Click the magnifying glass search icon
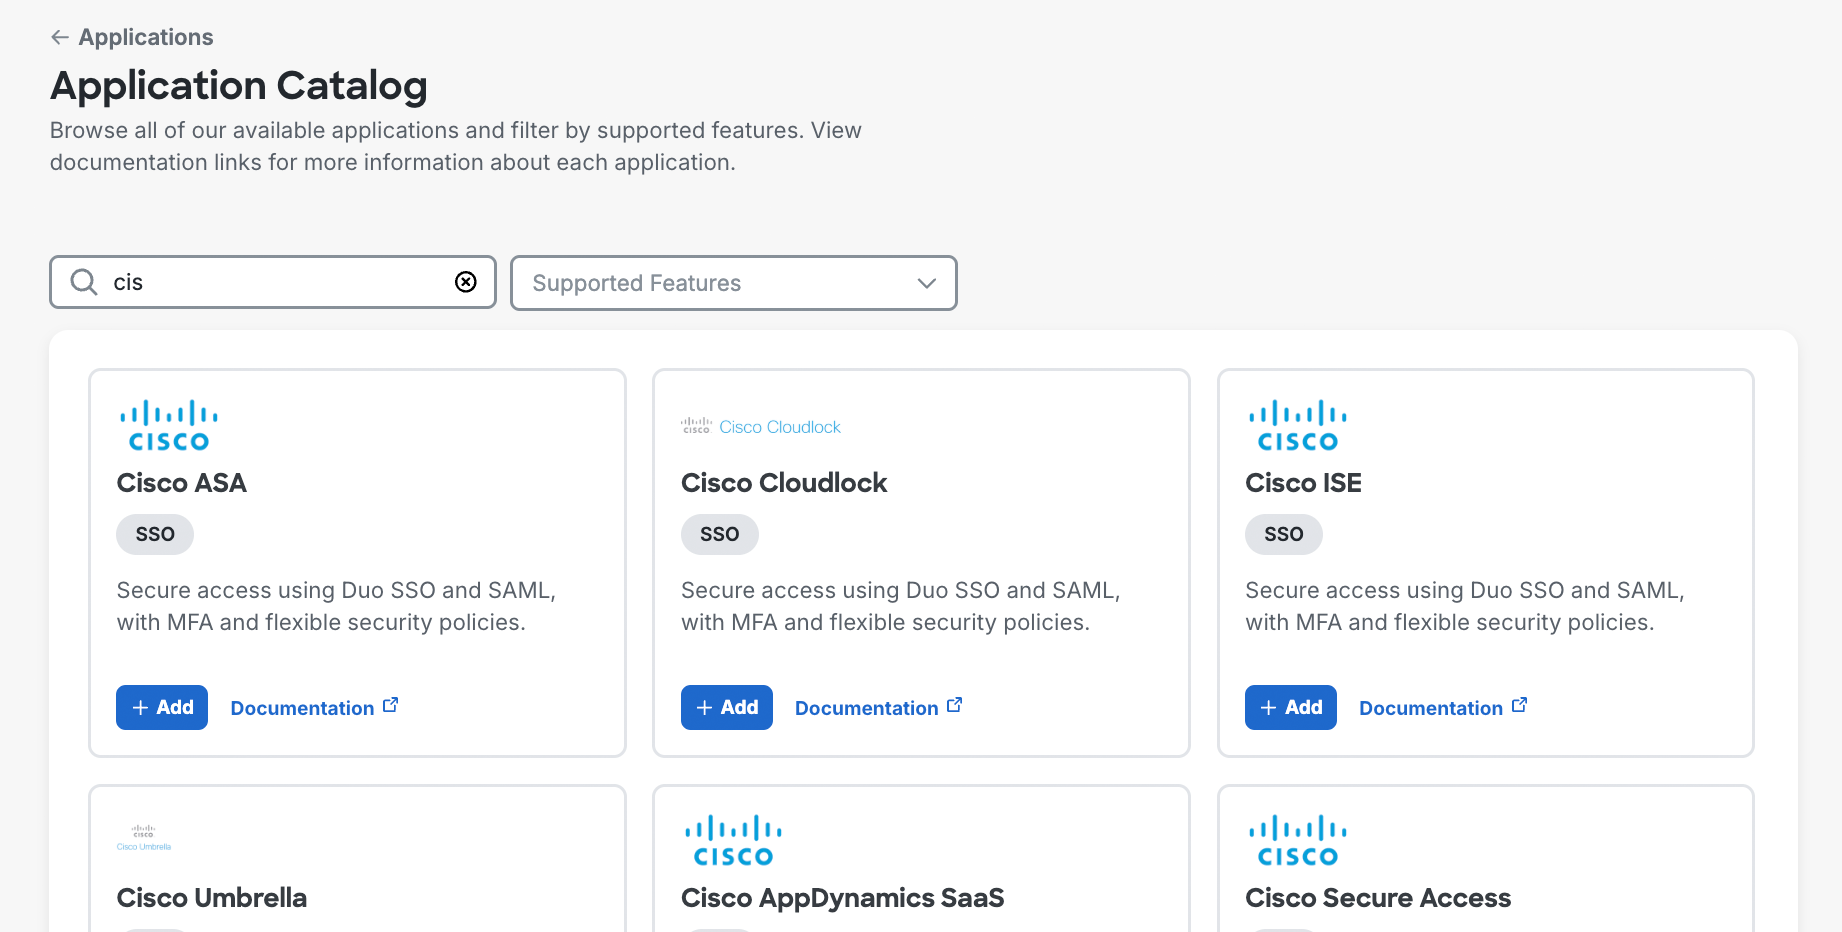 84,282
